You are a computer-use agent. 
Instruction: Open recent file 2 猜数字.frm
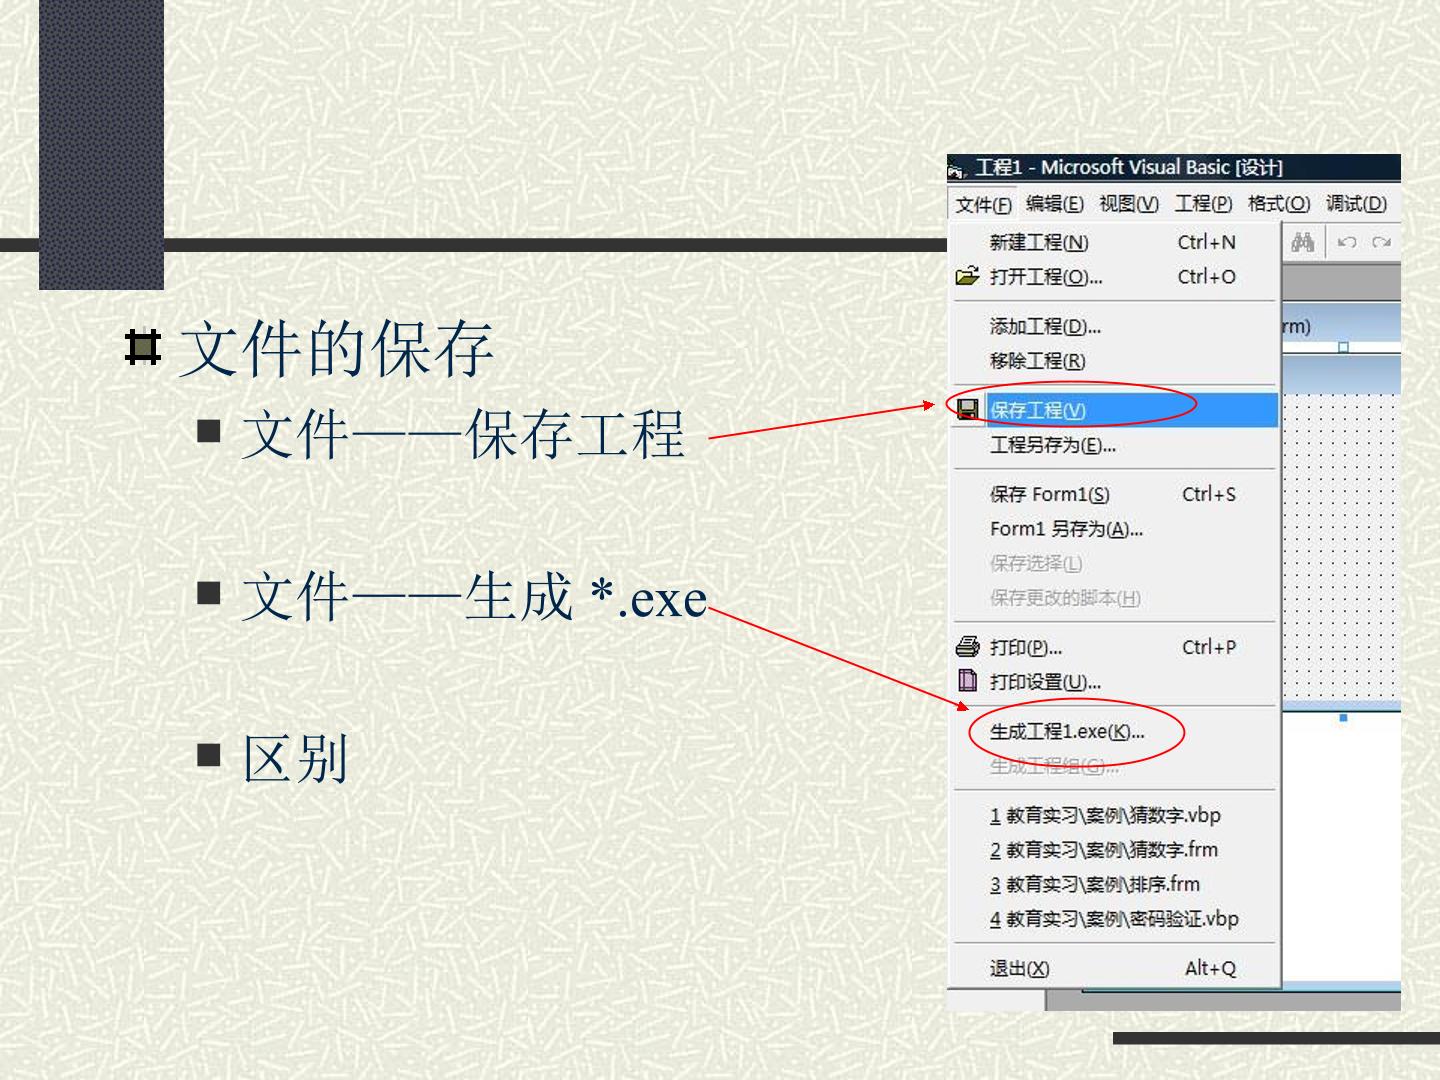point(1114,850)
